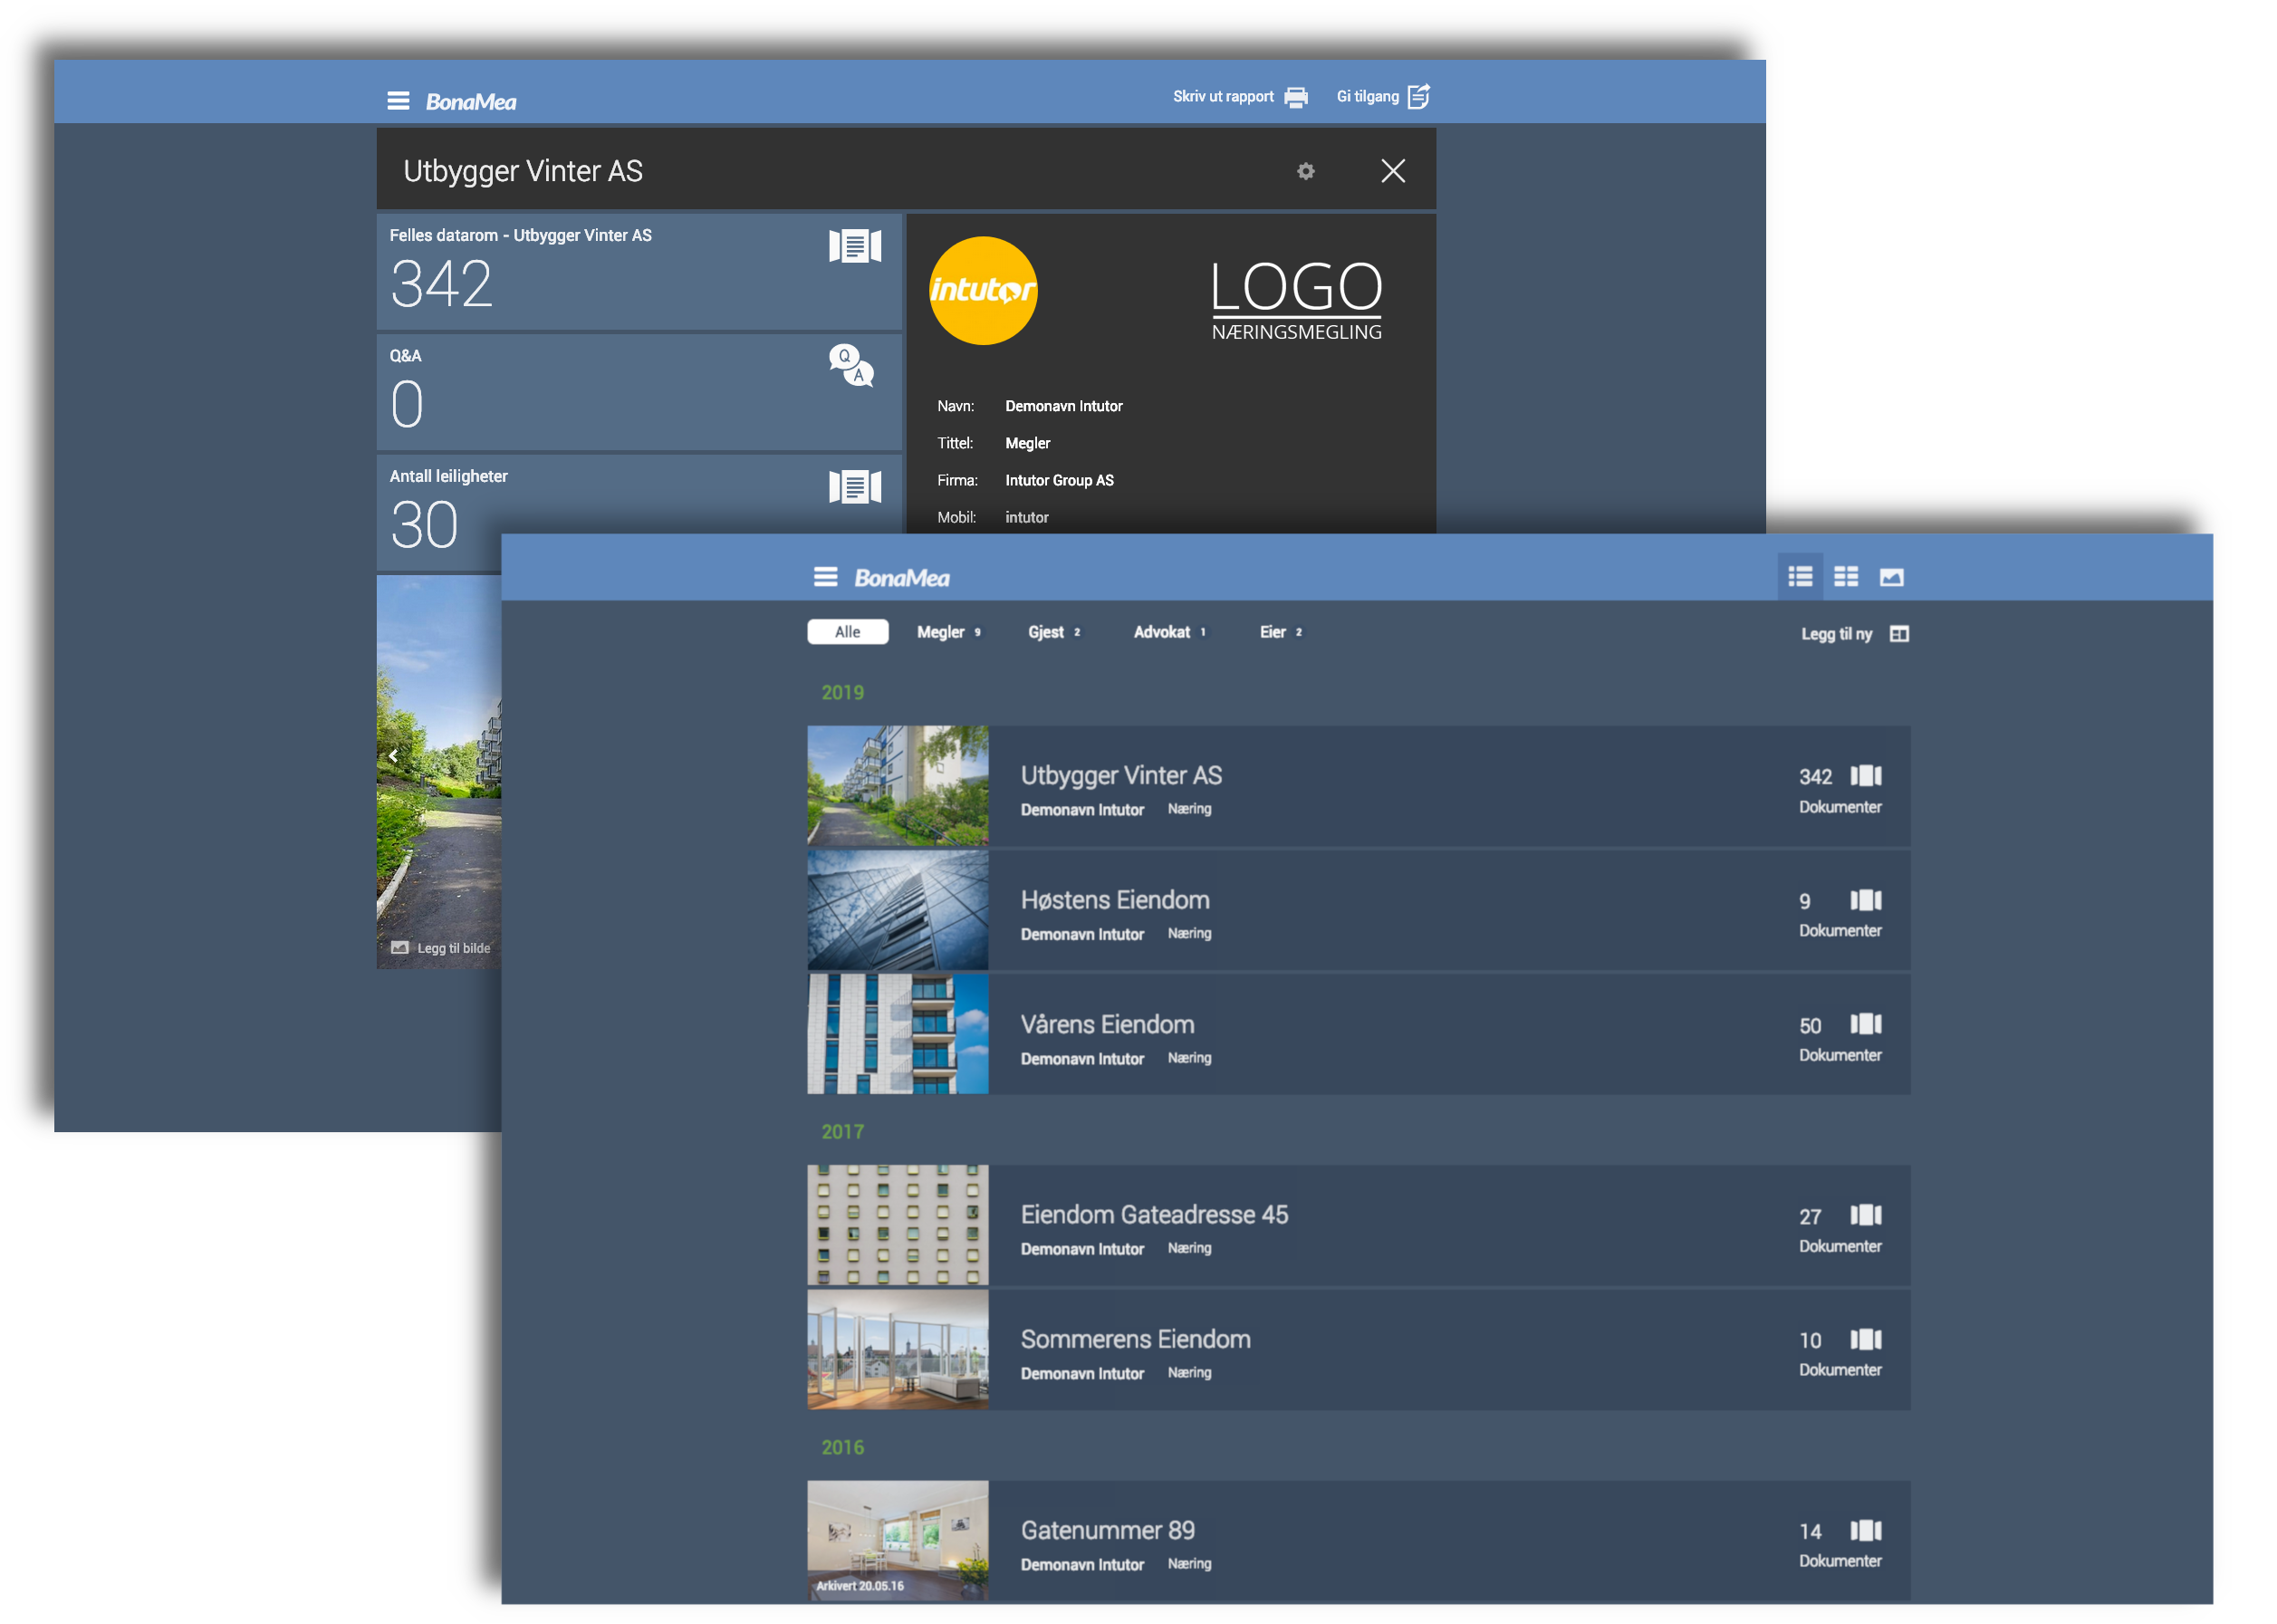Click dataroom icon on Felles datarom card
Image resolution: width=2277 pixels, height=1624 pixels.
tap(854, 246)
